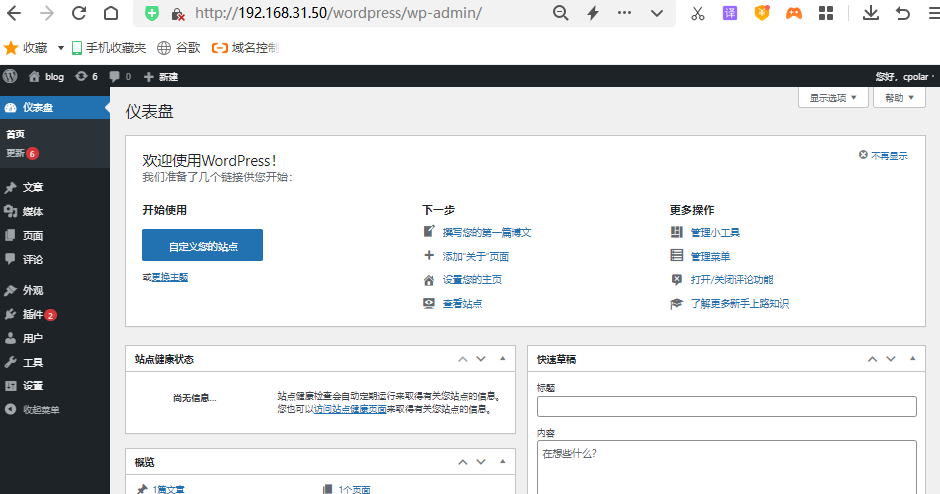
Task: Open the three-dot more options icon
Action: pos(625,13)
